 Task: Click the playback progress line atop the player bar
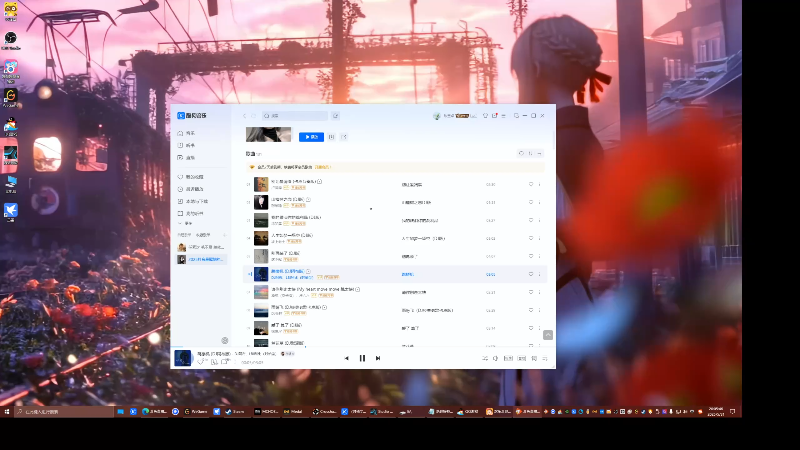tap(363, 347)
